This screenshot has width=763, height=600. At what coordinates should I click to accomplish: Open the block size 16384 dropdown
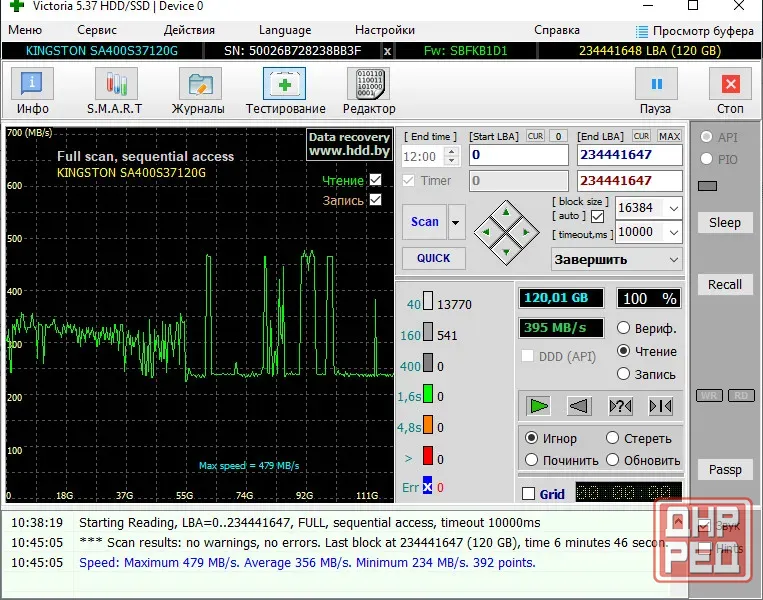point(673,208)
